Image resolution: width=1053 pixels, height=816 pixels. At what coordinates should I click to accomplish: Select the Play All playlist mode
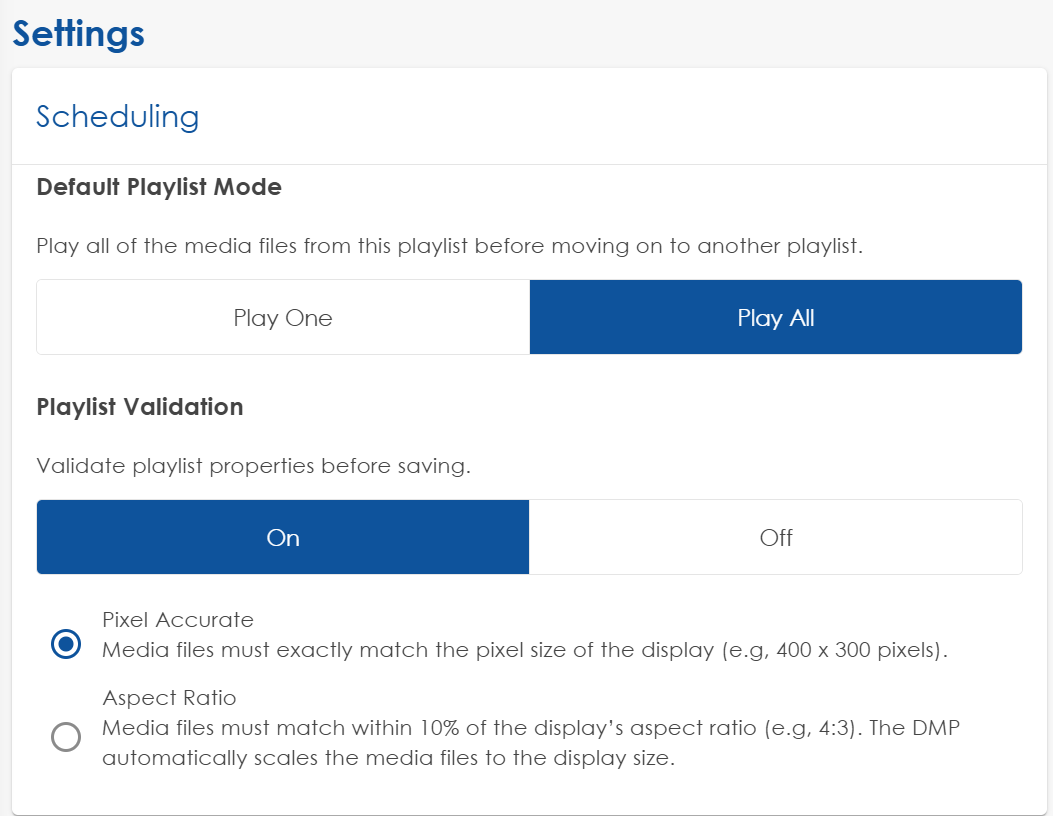(775, 317)
